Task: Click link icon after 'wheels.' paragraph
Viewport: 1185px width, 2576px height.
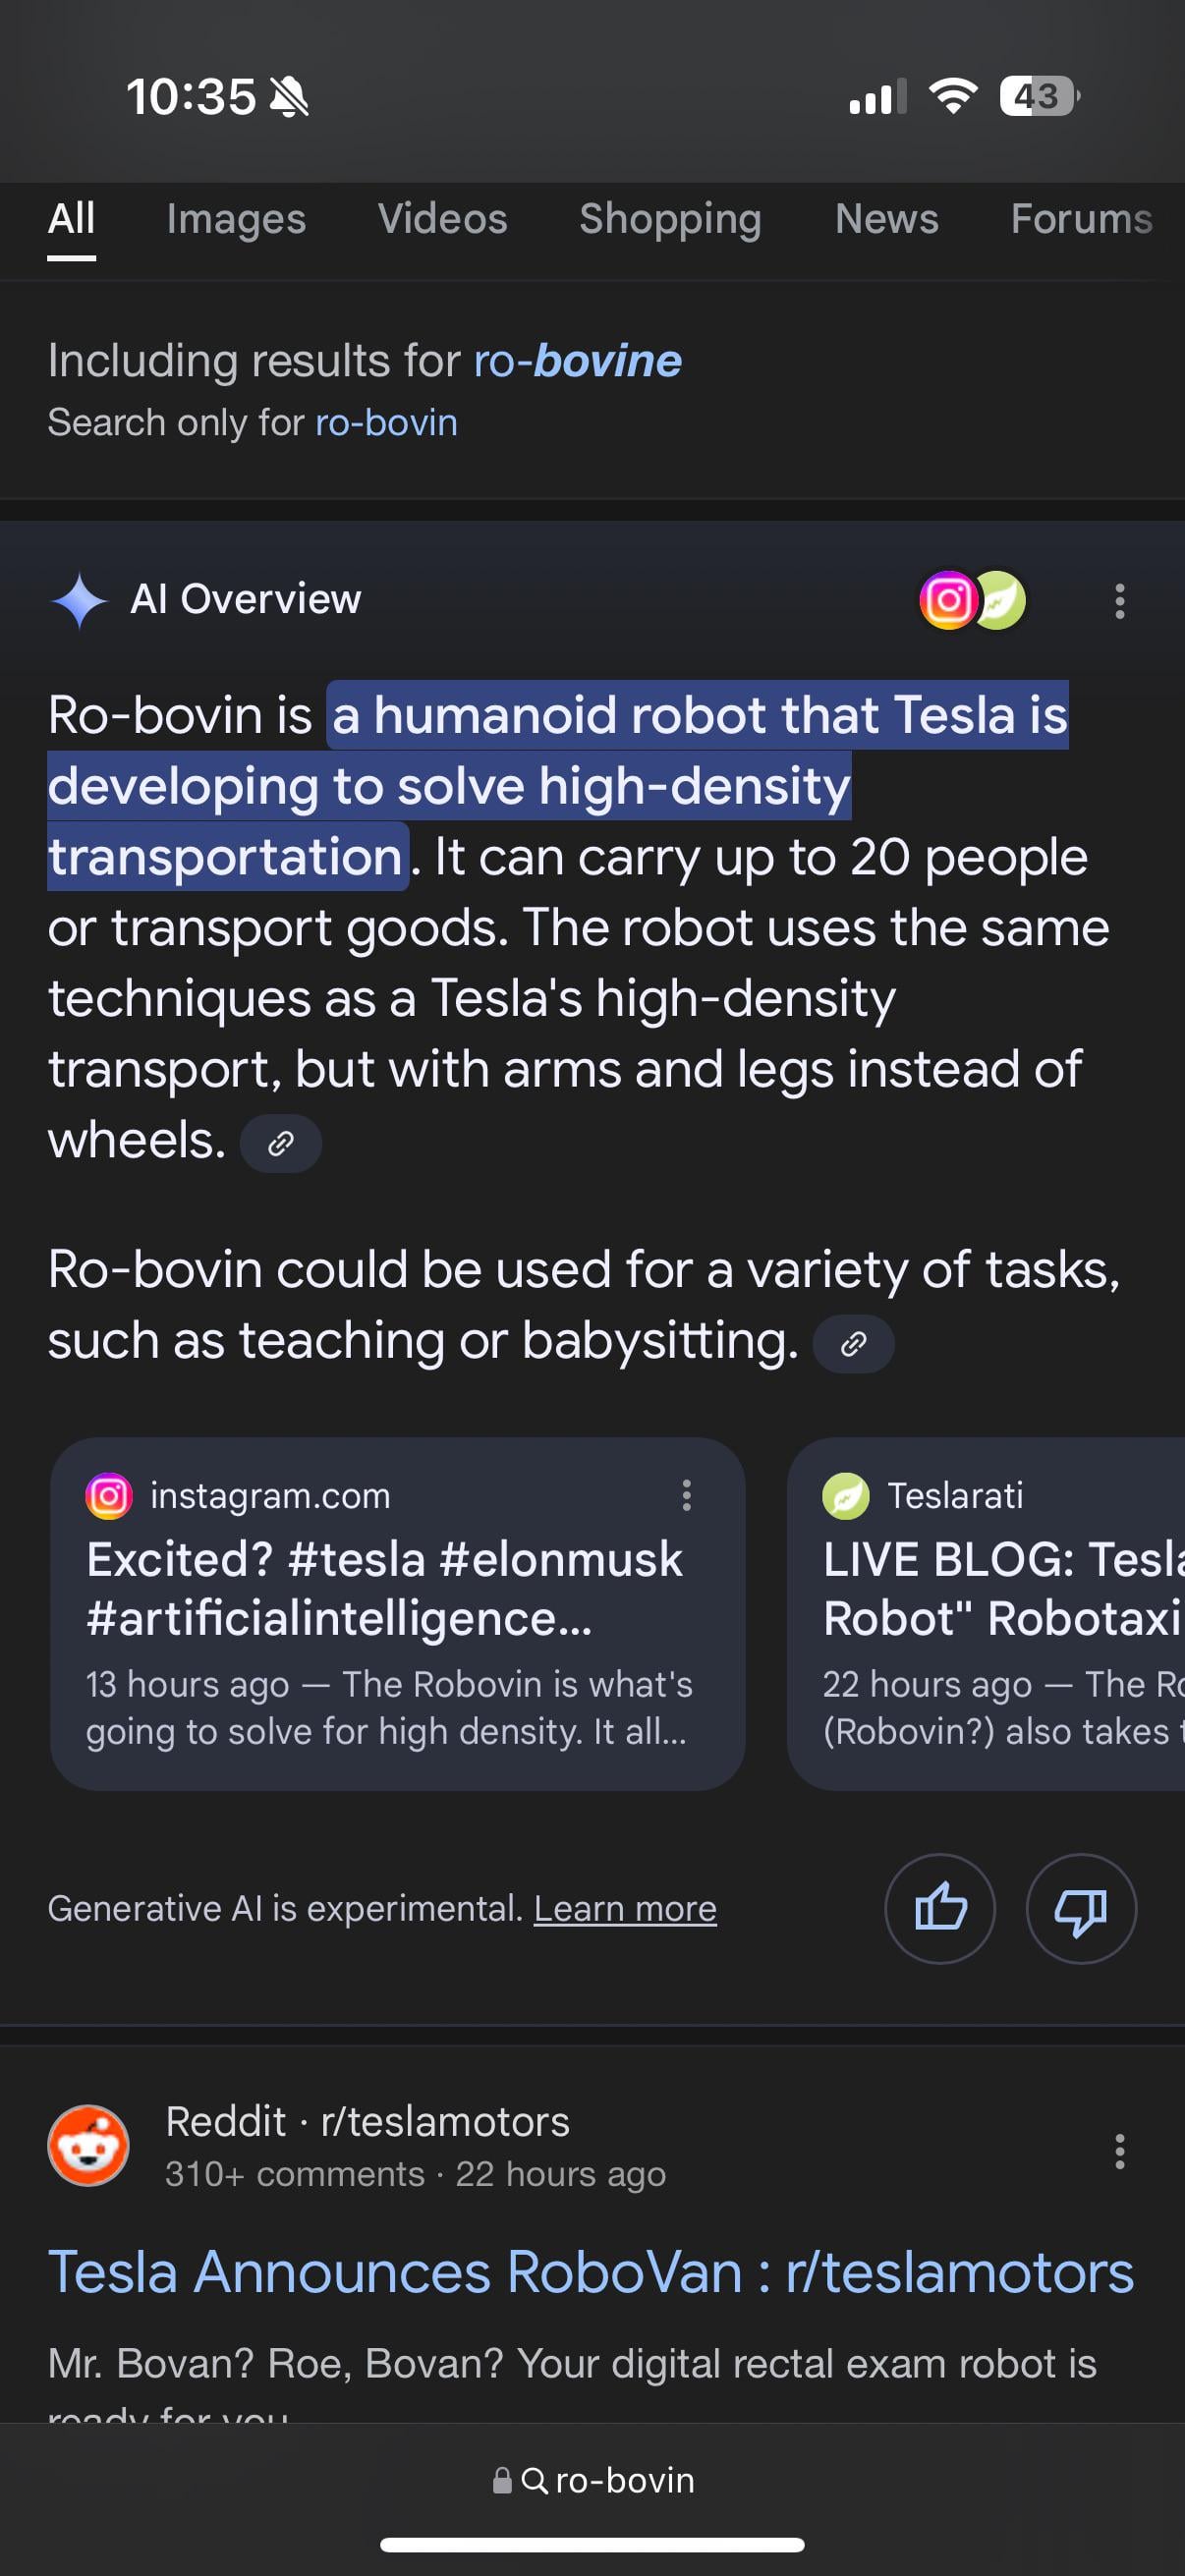Action: [281, 1143]
